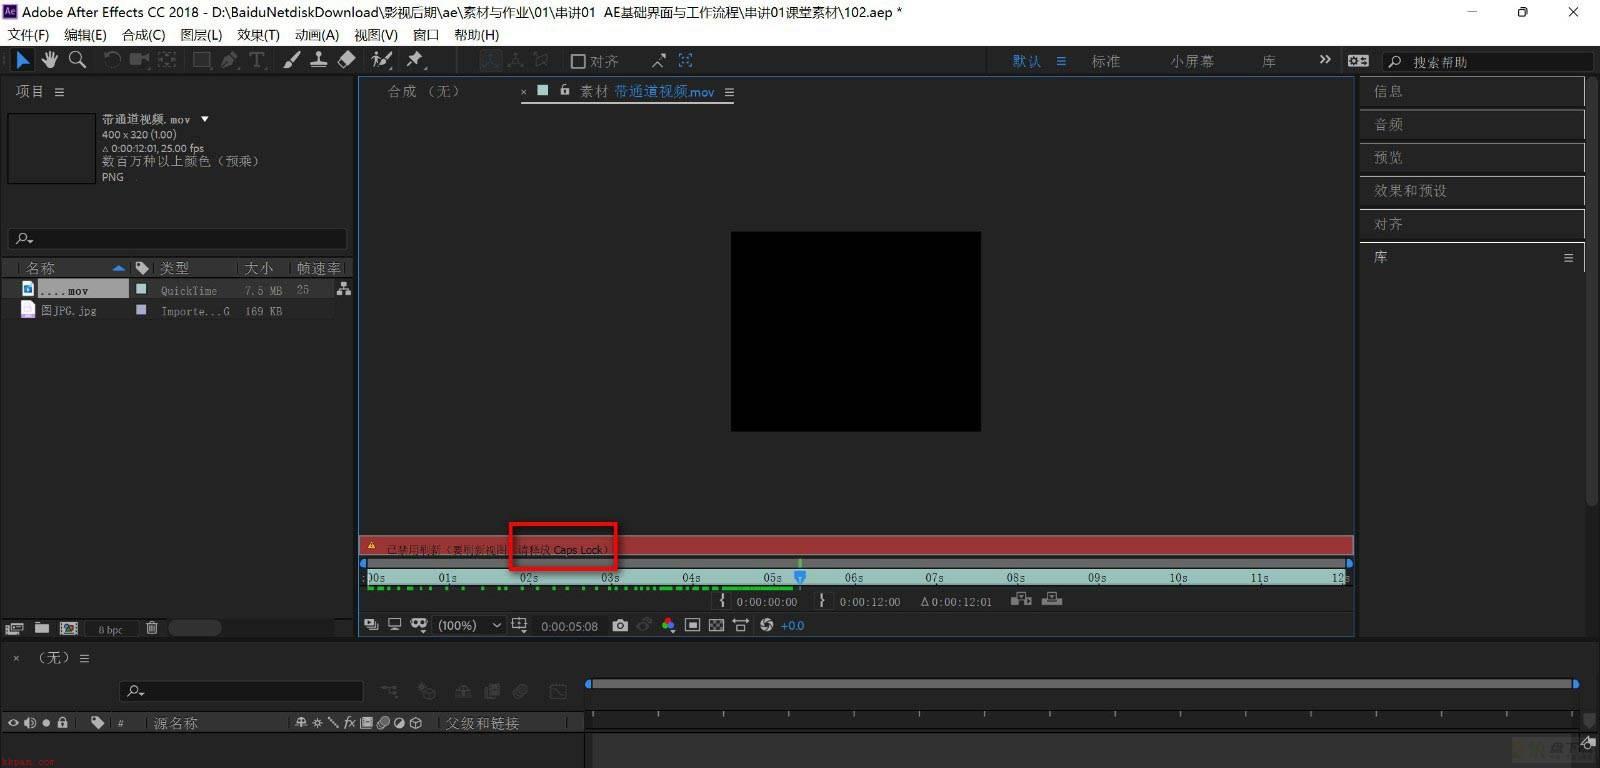Expand the workspace overflow chevrons
The height and width of the screenshot is (768, 1600).
pyautogui.click(x=1325, y=60)
